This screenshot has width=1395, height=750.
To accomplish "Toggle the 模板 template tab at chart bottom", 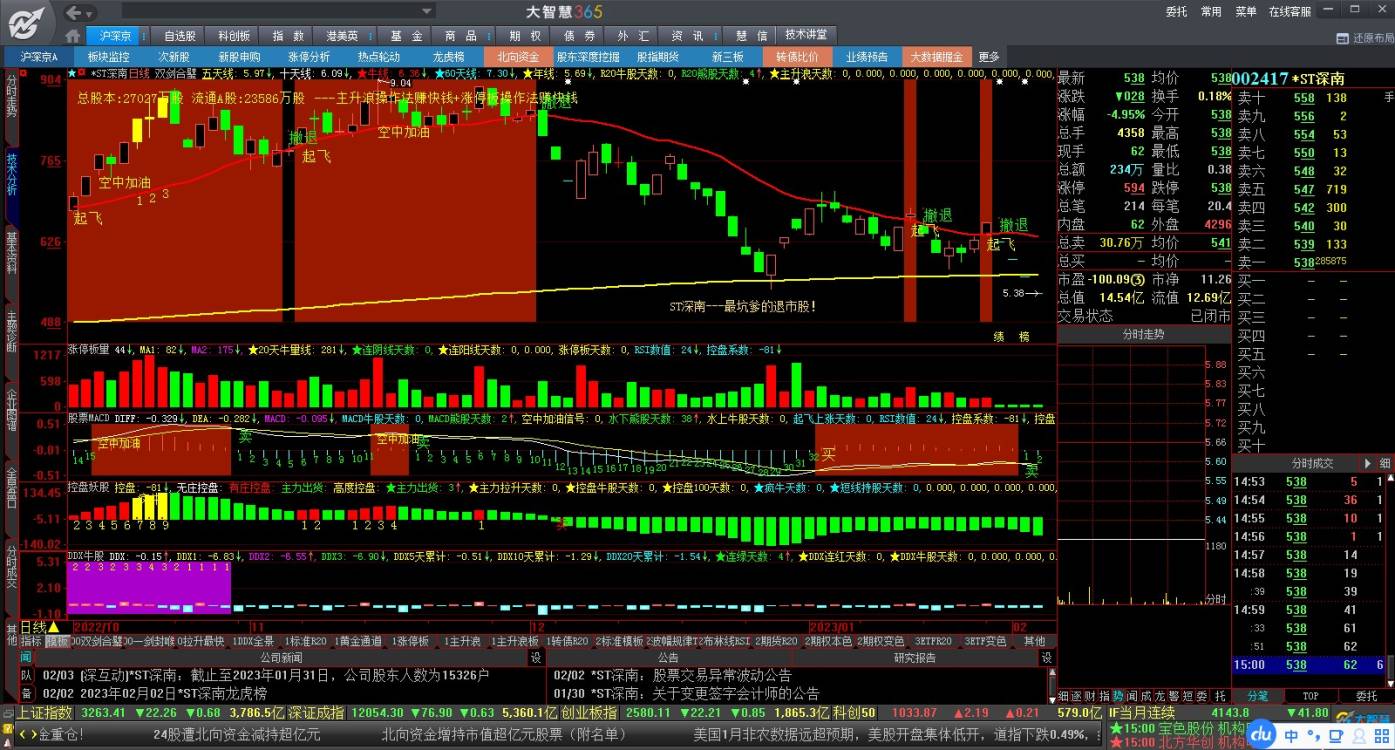I will [x=57, y=641].
